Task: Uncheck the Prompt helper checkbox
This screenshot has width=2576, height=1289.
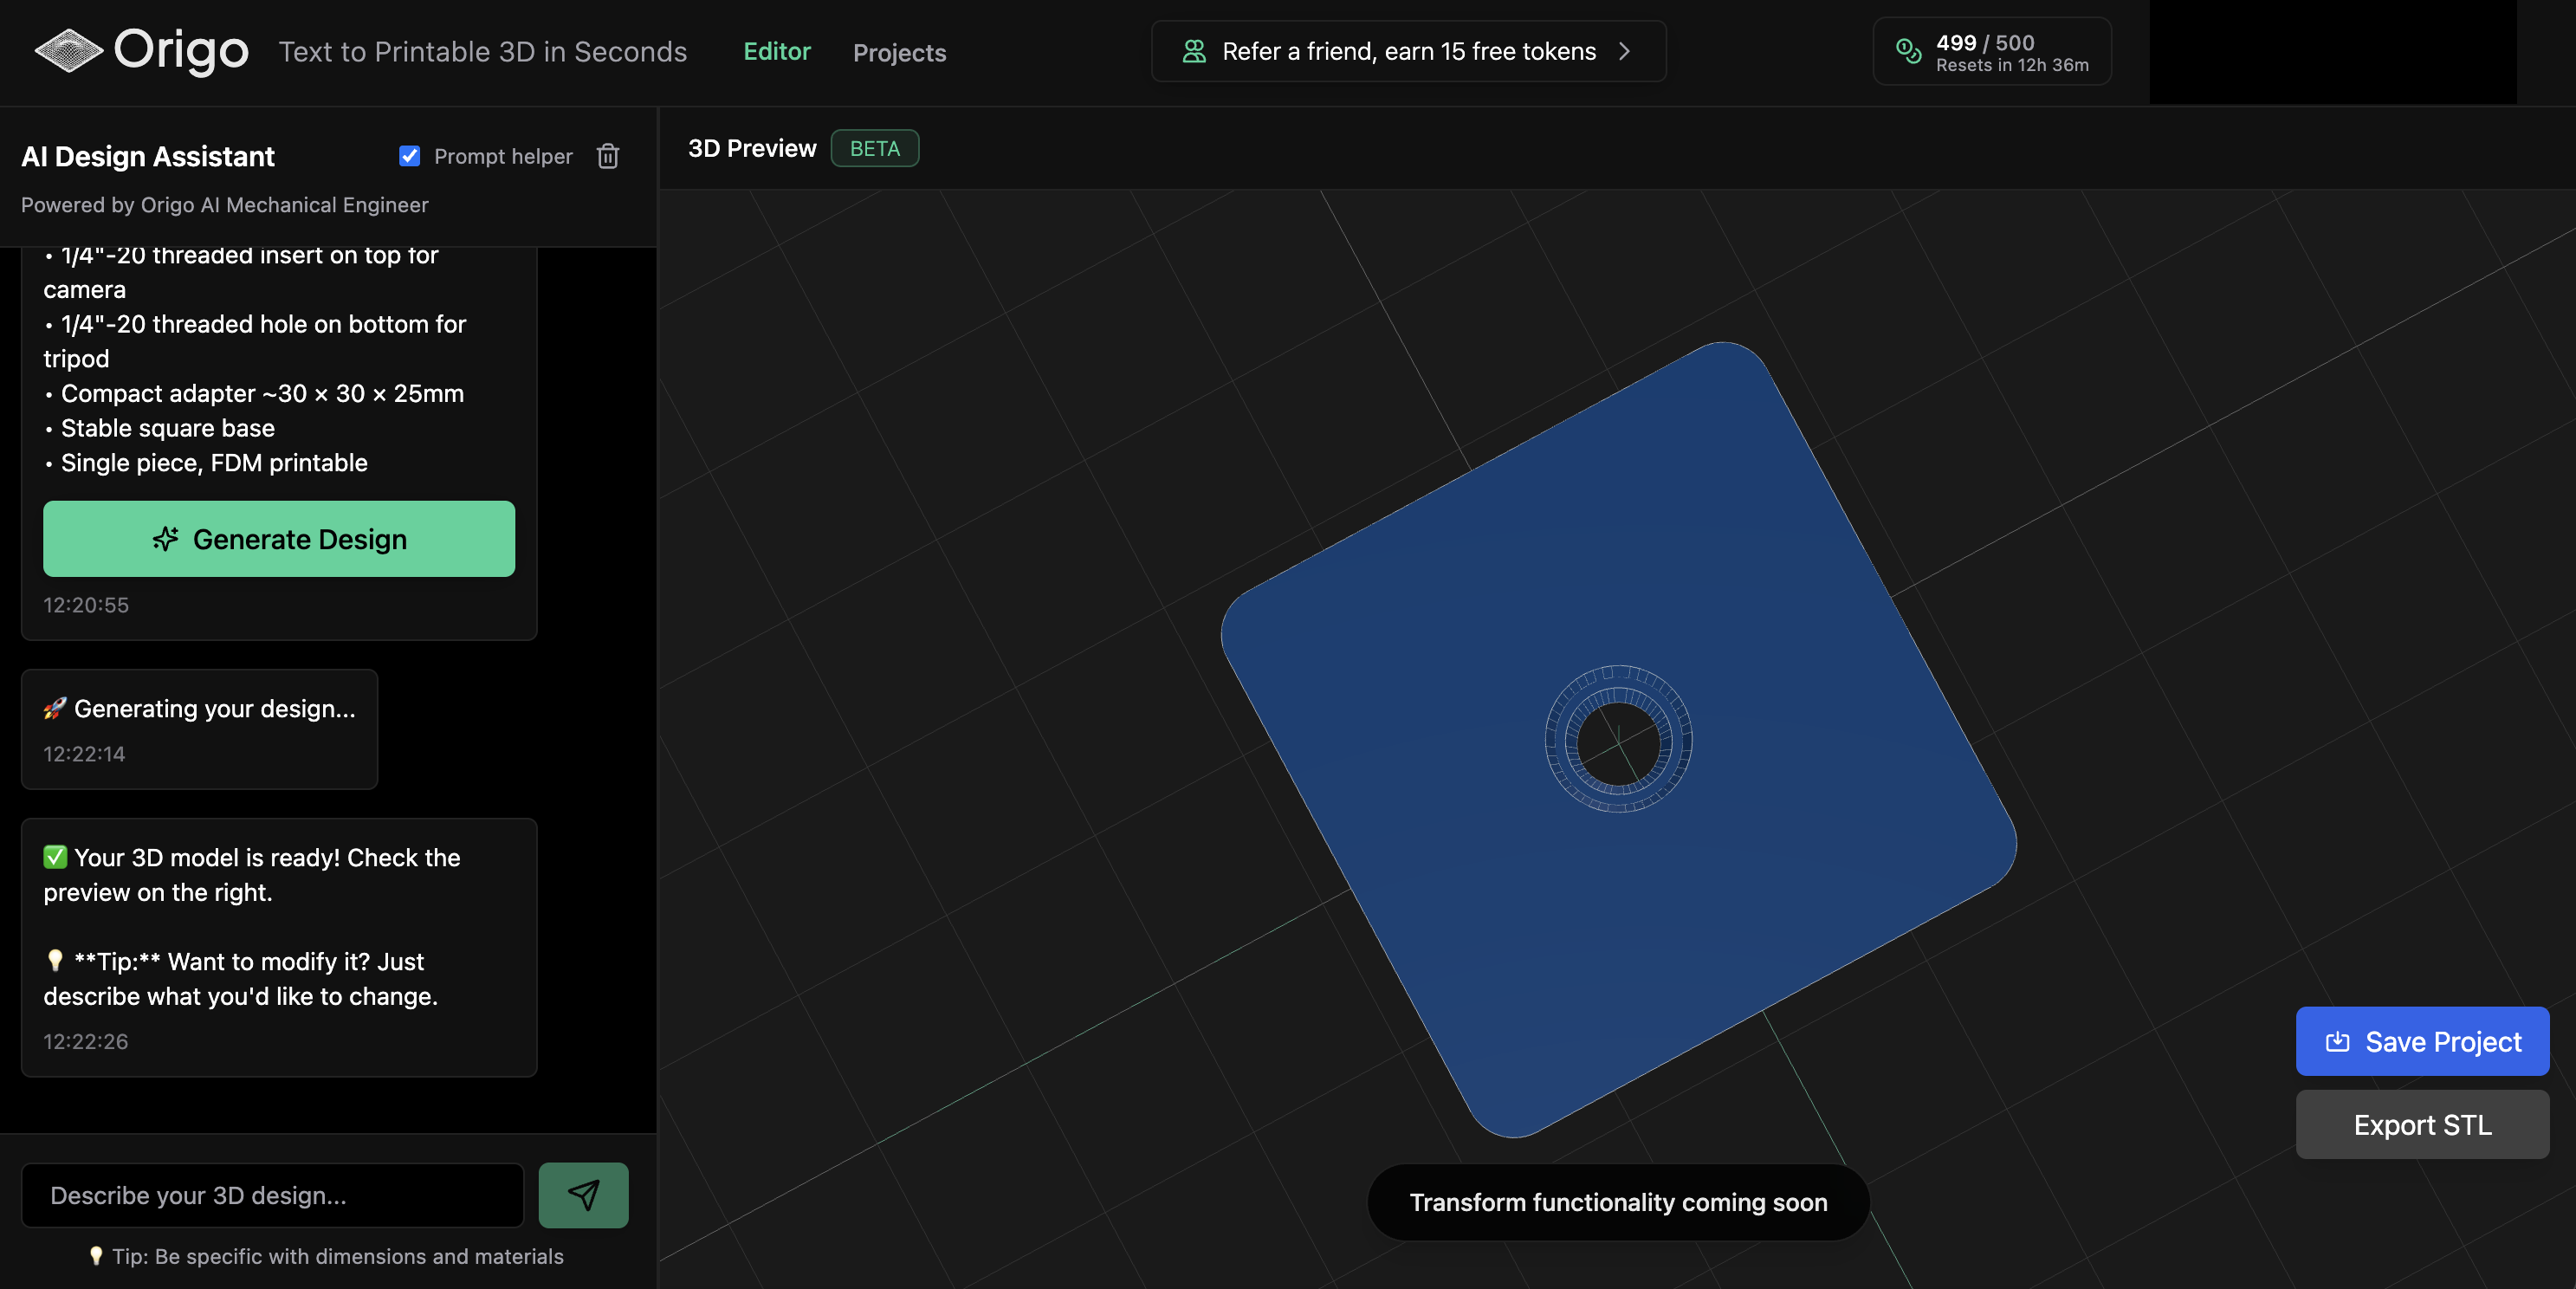Action: [x=409, y=156]
